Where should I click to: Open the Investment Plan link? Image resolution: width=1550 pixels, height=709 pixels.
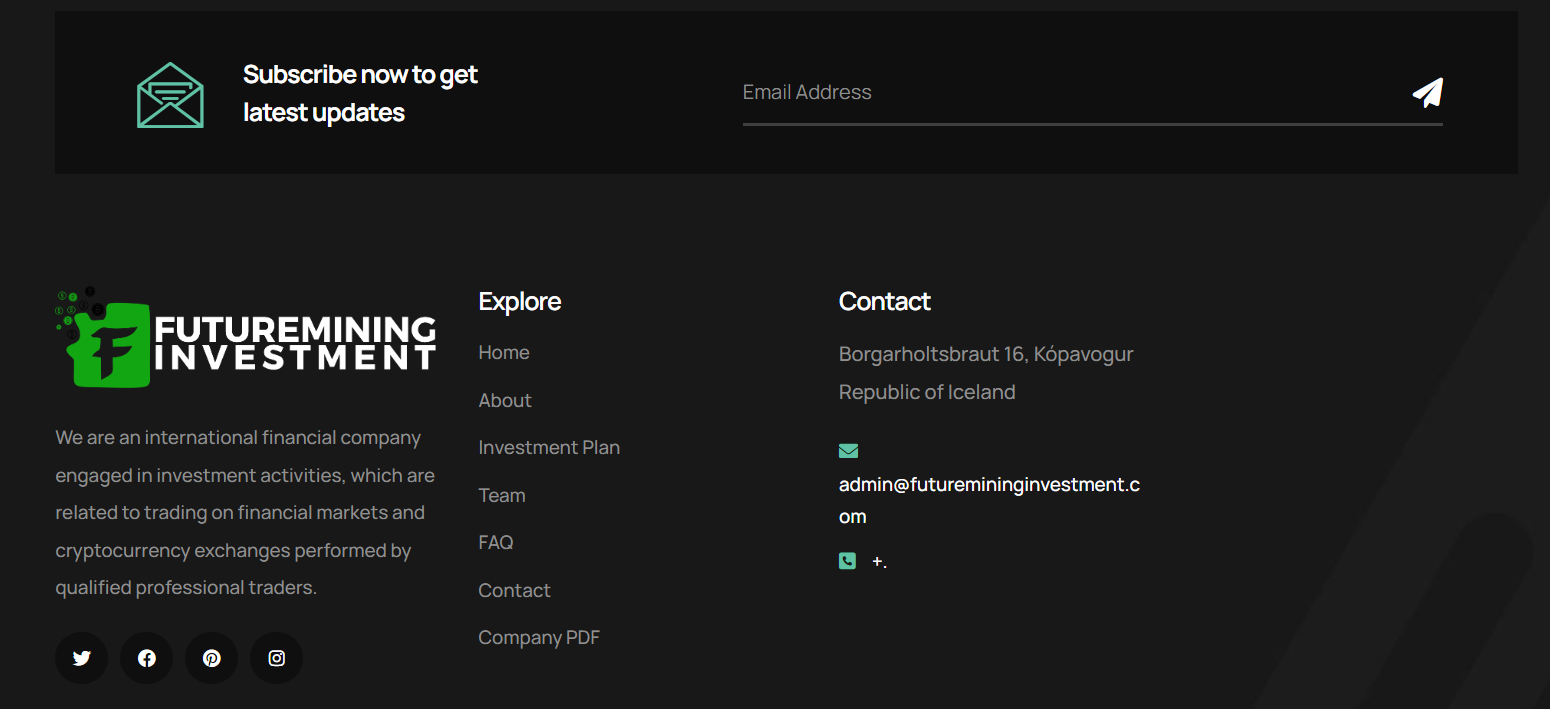[549, 448]
